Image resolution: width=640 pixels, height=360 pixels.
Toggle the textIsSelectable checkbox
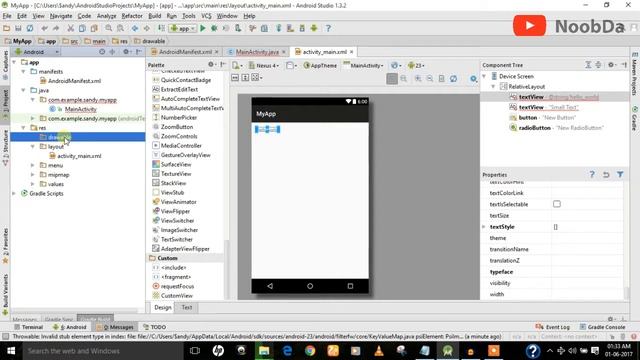point(557,204)
